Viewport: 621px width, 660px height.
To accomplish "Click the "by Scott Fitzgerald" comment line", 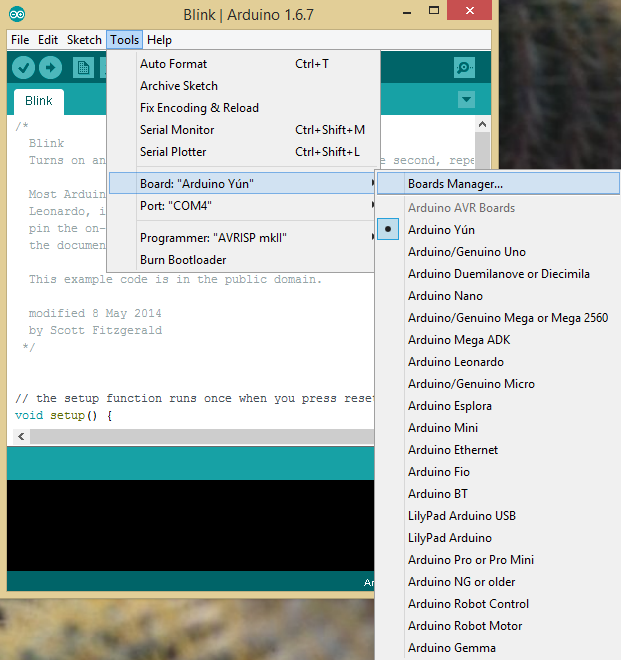I will (x=95, y=330).
